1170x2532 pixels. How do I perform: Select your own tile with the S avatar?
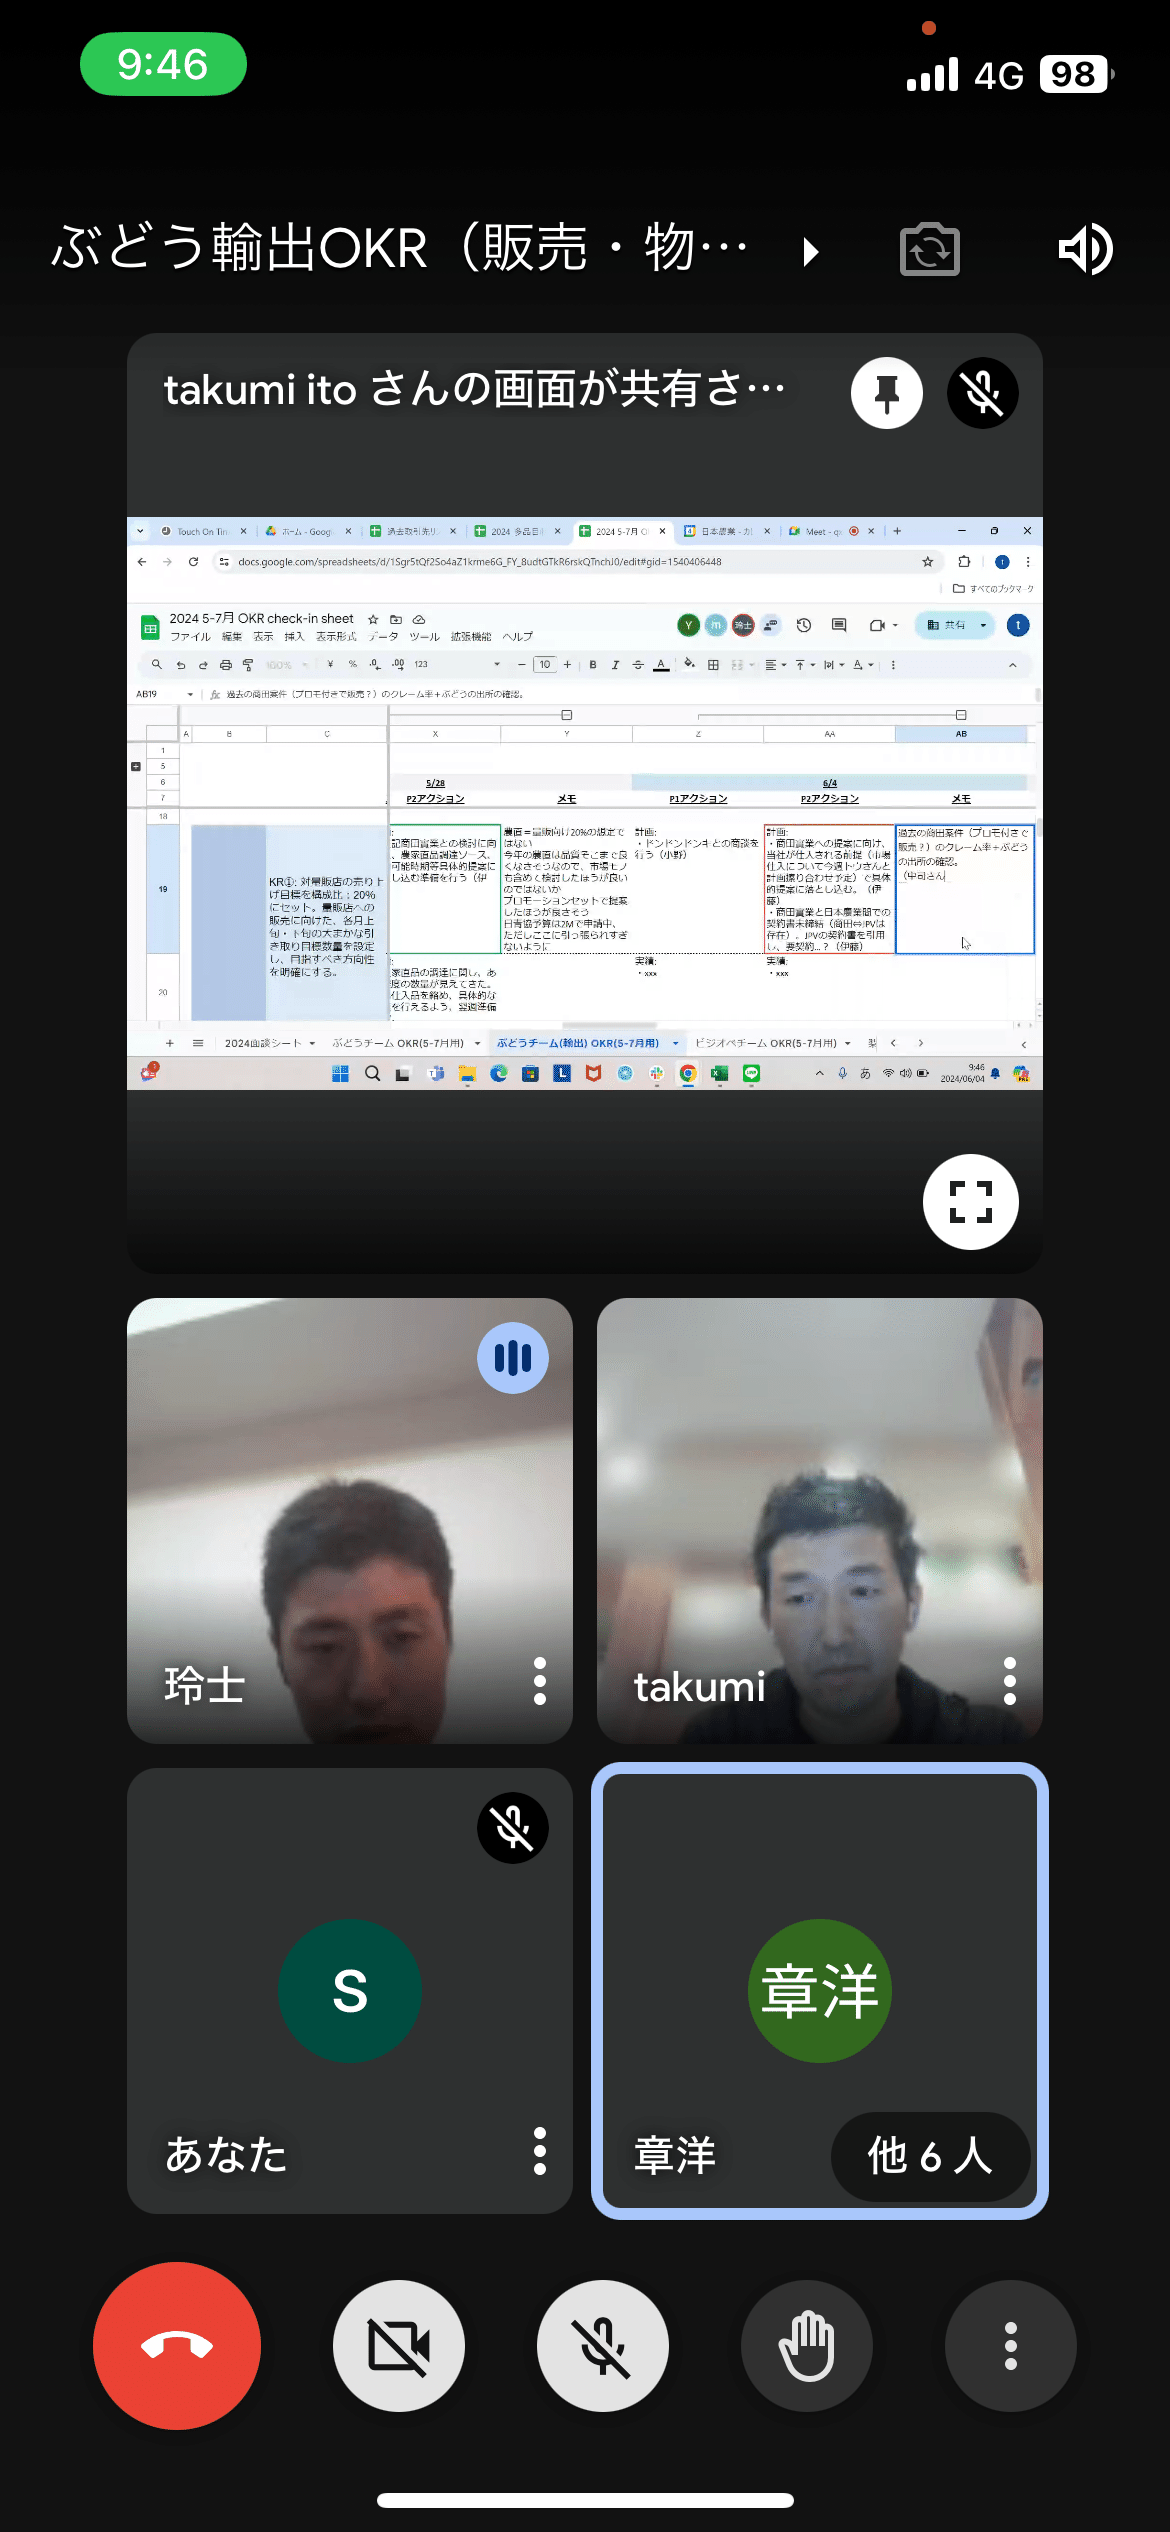coord(350,1991)
